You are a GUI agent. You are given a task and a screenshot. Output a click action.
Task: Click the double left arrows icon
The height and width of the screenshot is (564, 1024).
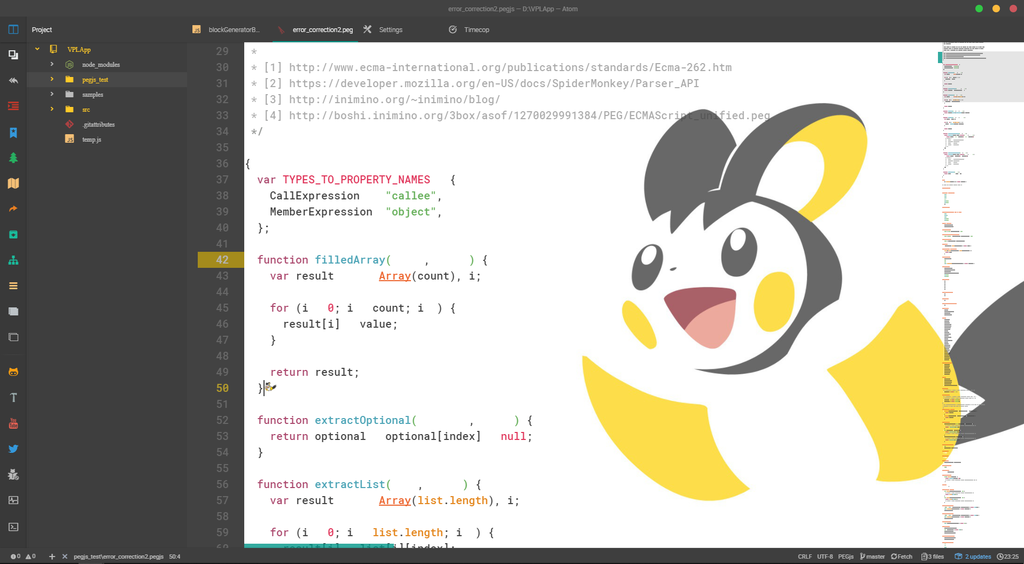click(13, 80)
